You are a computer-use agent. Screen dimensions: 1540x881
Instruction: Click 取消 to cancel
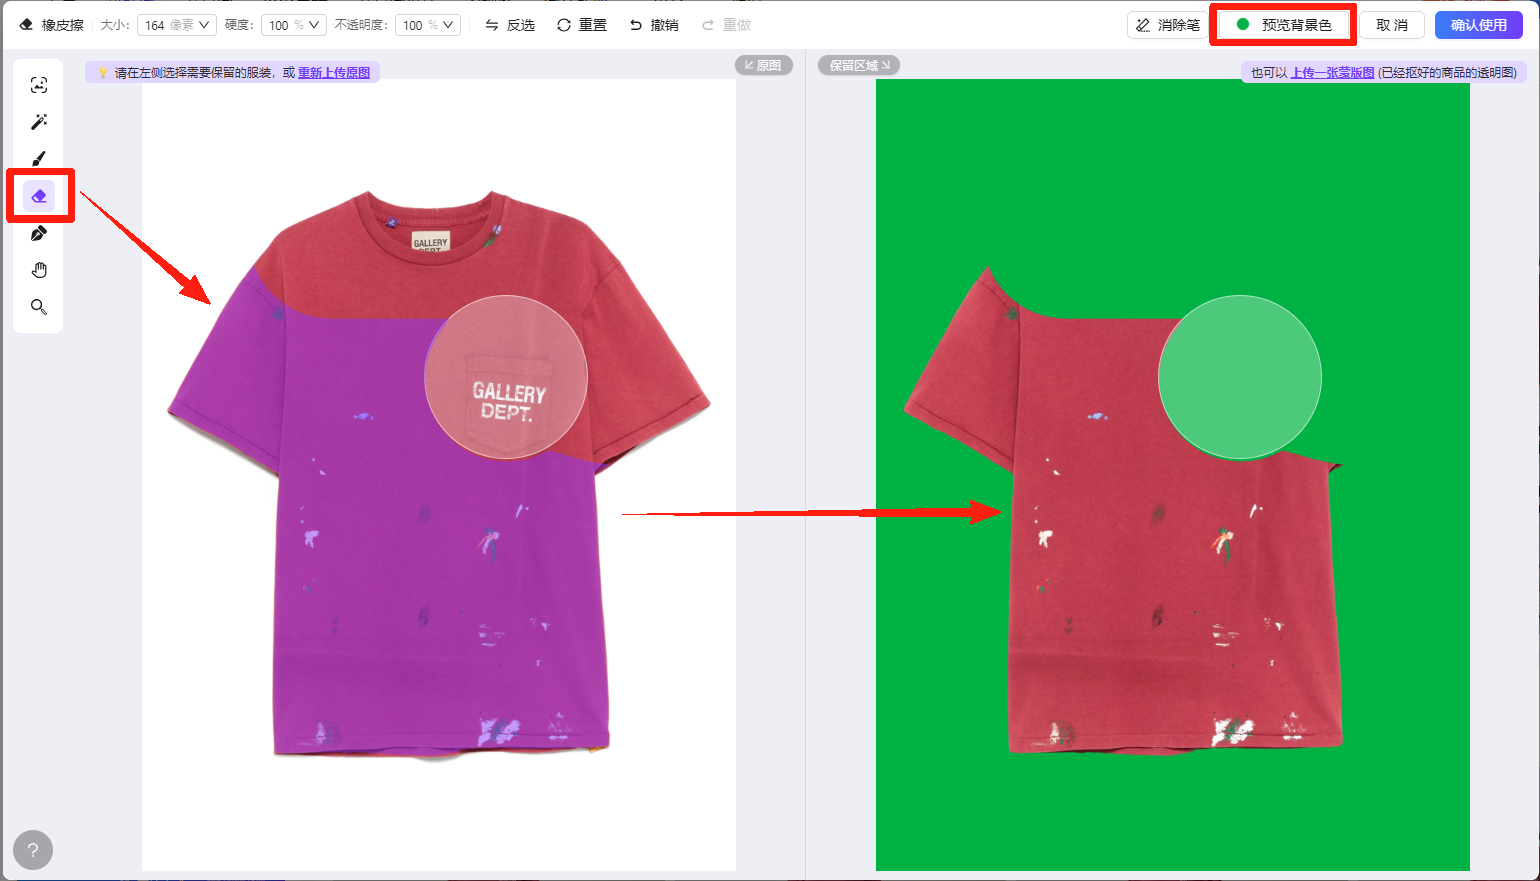click(x=1392, y=25)
